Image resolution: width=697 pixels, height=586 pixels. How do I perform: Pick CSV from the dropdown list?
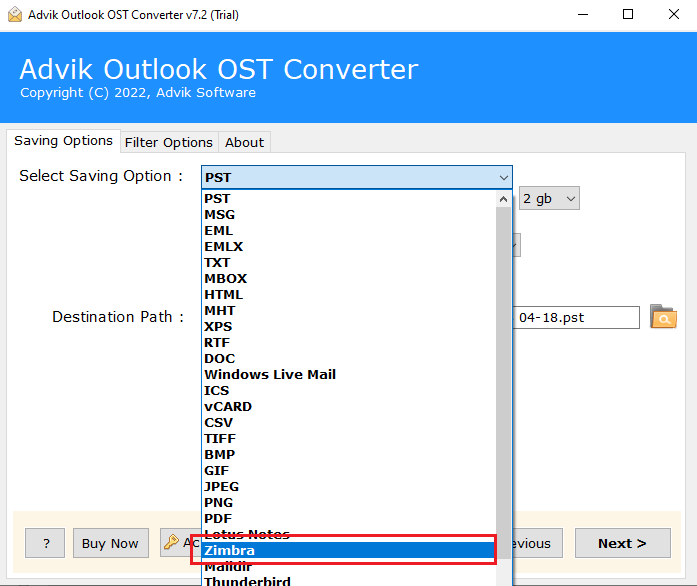click(x=348, y=422)
